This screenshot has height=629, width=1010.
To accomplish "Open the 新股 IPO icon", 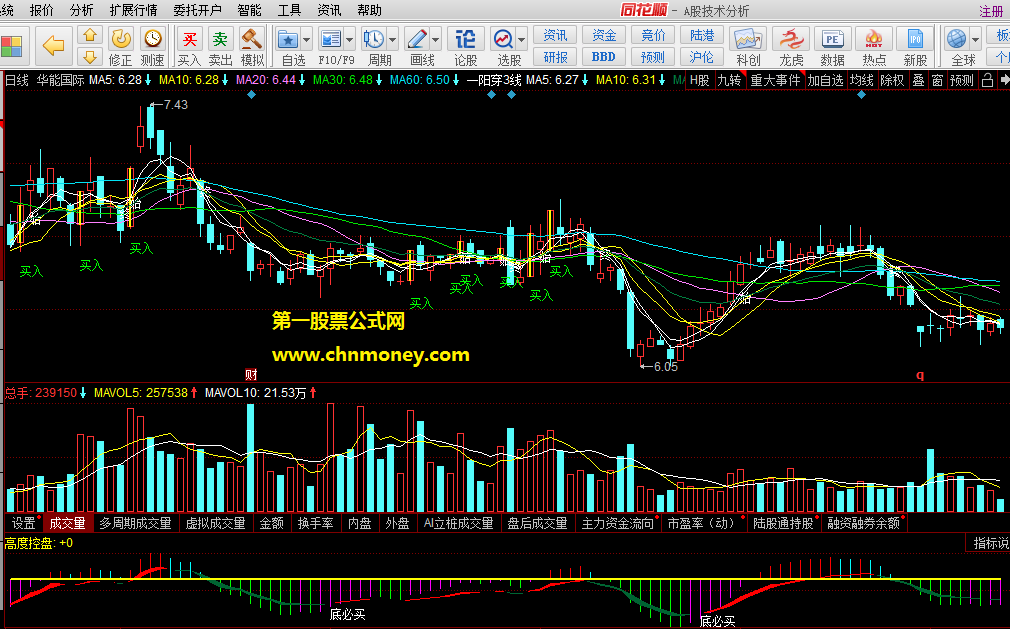I will click(x=915, y=39).
